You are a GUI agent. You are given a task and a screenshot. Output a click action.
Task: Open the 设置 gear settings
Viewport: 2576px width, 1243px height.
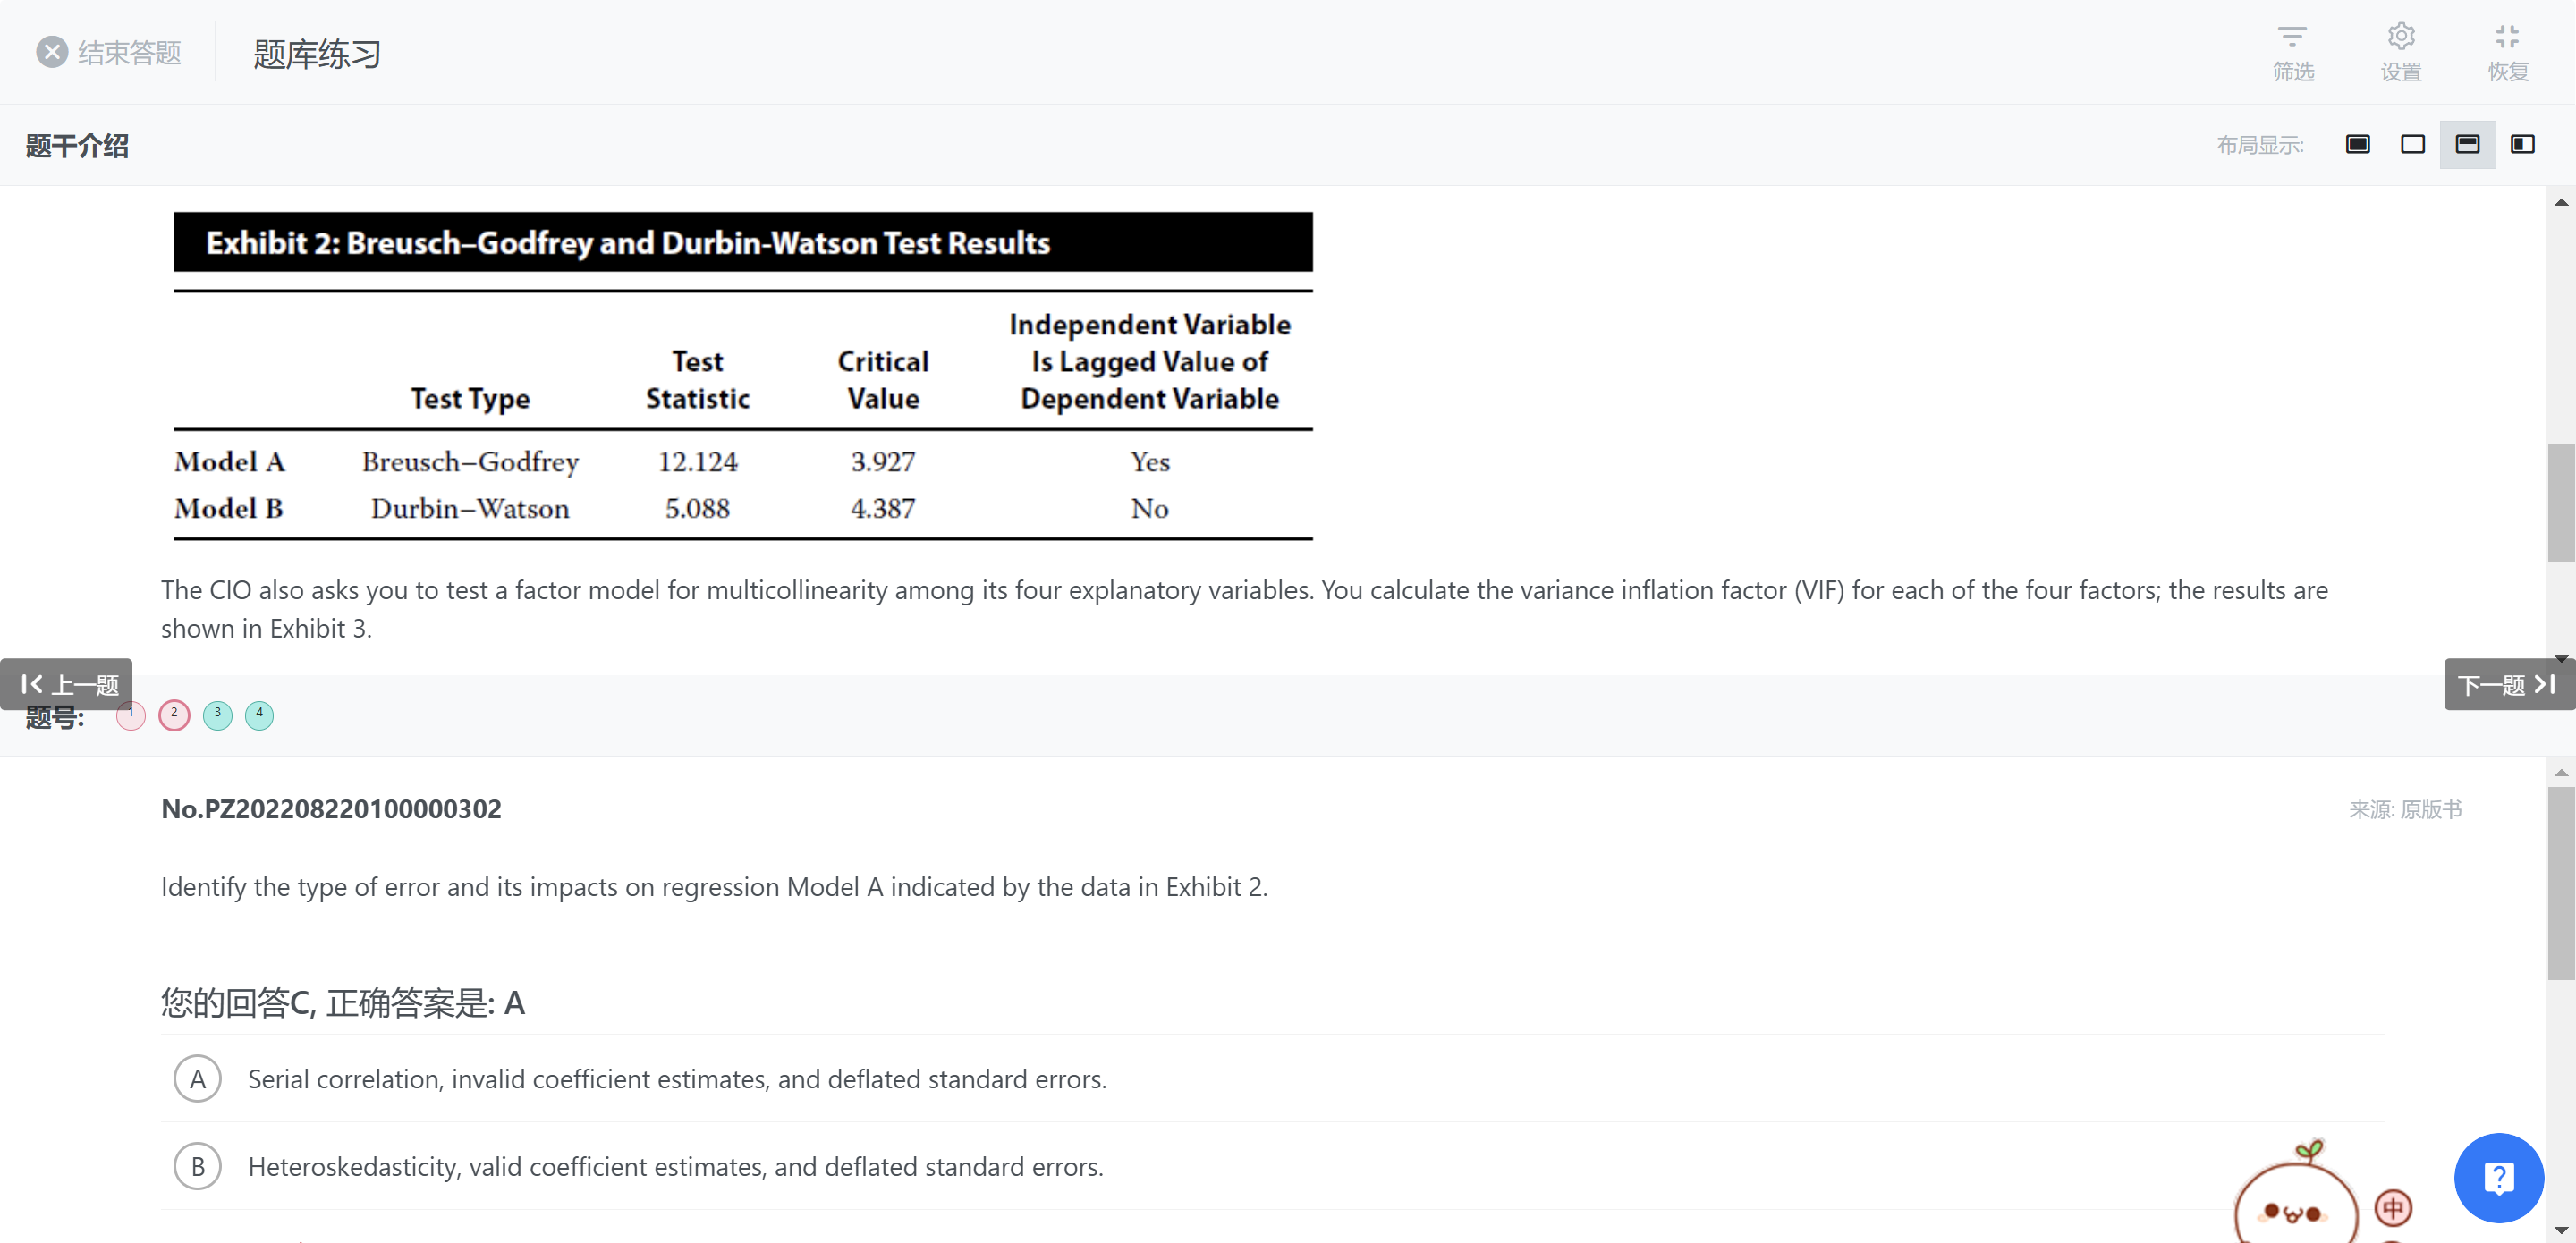[x=2401, y=37]
